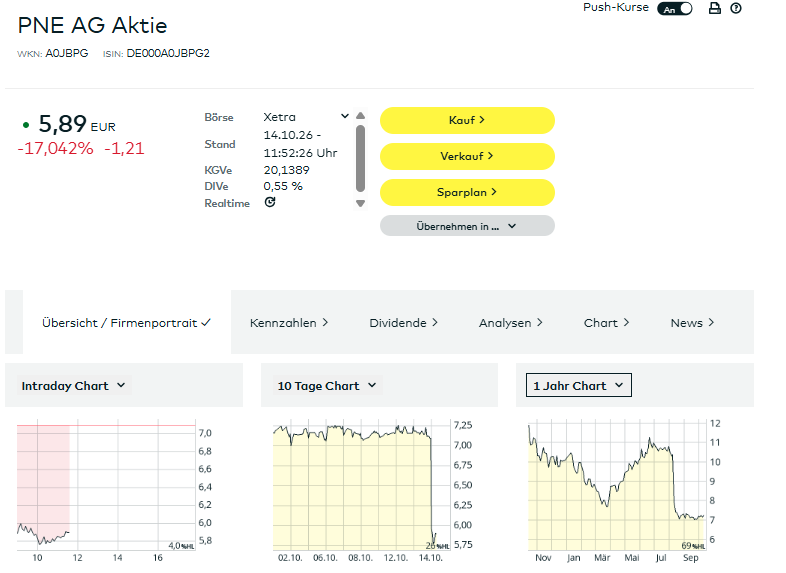Click the print page icon
786x573 pixels.
coord(714,8)
